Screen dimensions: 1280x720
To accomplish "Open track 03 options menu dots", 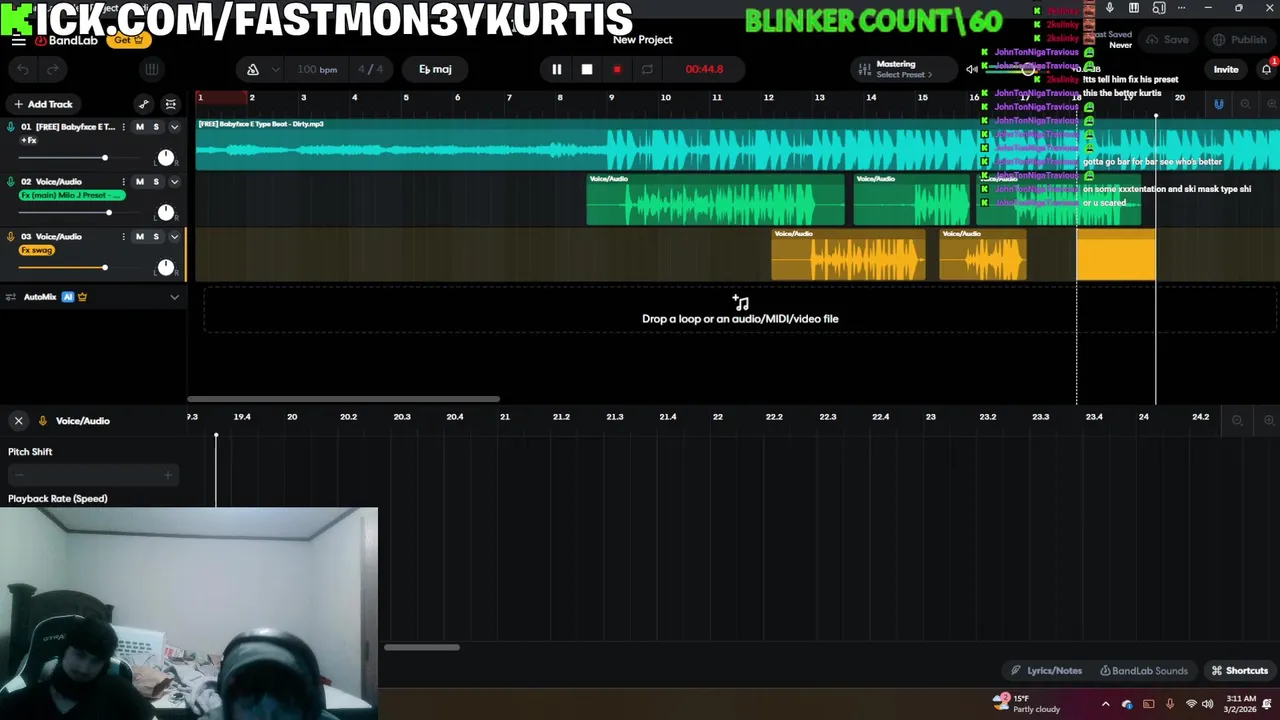I will click(123, 237).
